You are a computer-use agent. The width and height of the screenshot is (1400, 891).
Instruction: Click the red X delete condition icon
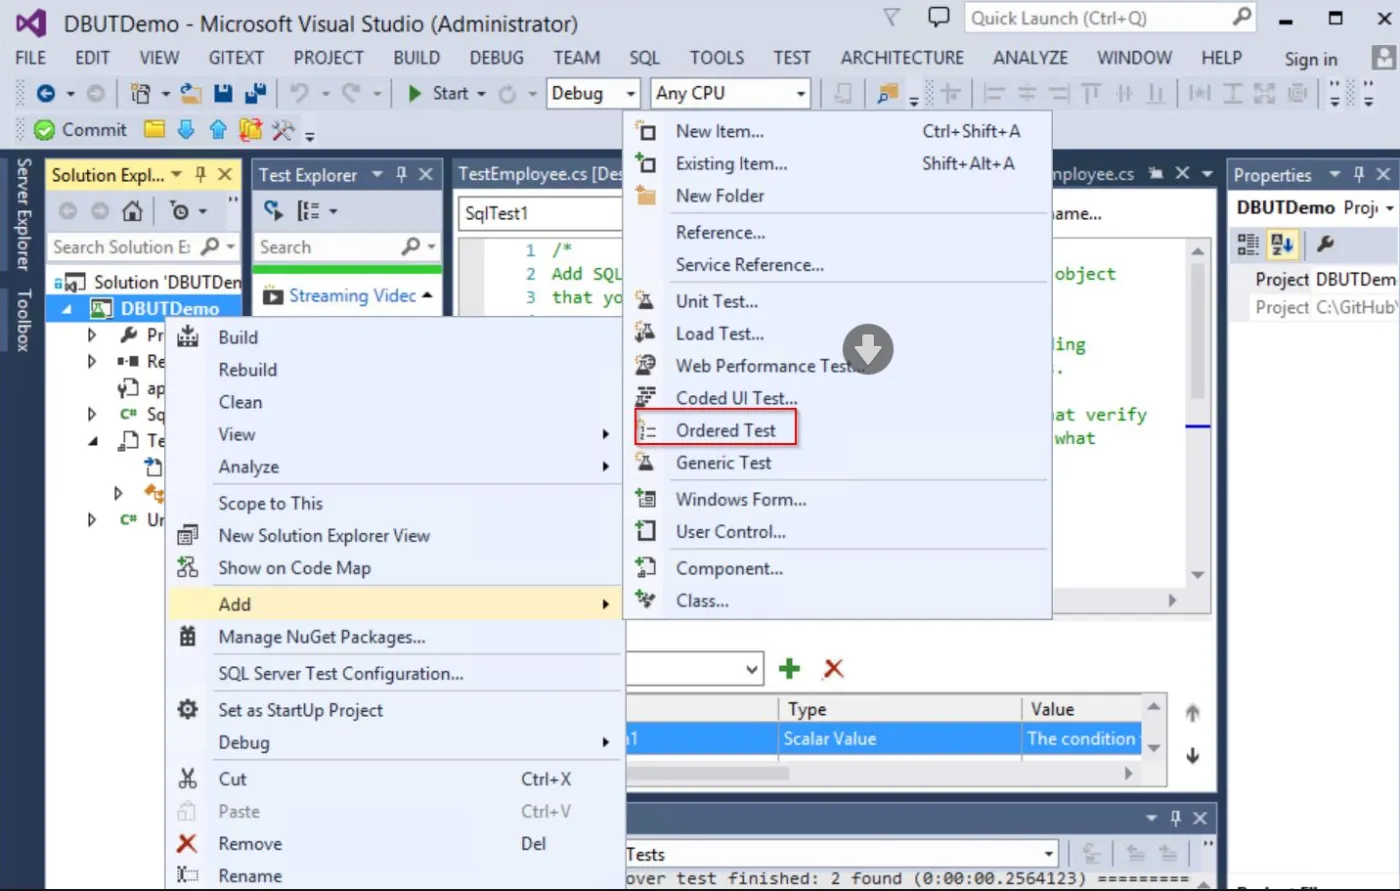tap(833, 669)
